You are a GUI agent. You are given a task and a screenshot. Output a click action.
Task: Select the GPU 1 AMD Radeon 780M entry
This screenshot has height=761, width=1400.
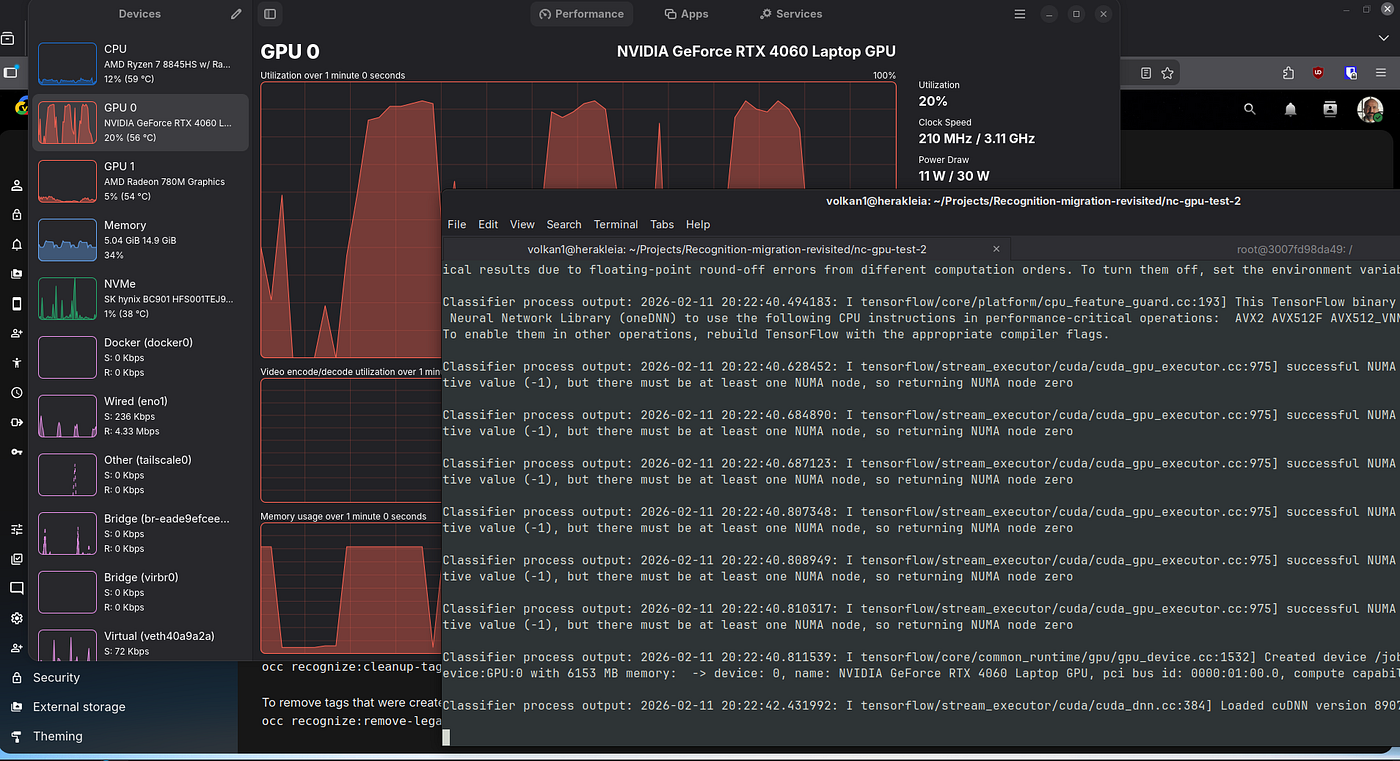click(x=140, y=181)
